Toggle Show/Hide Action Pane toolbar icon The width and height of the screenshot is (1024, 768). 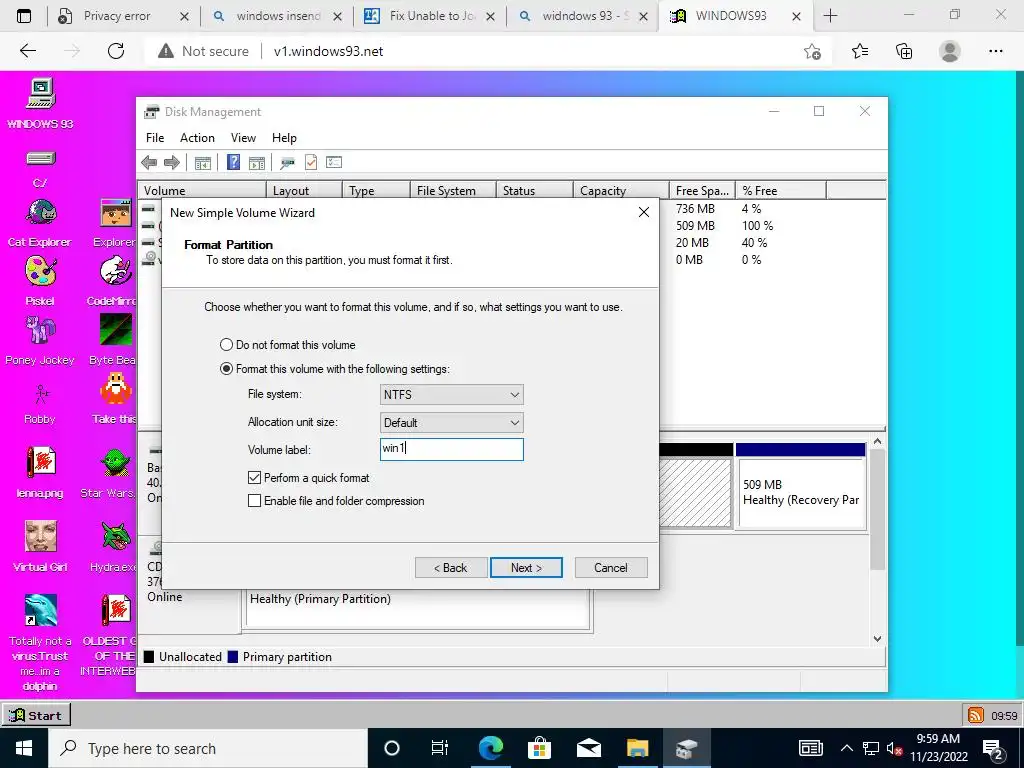257,163
